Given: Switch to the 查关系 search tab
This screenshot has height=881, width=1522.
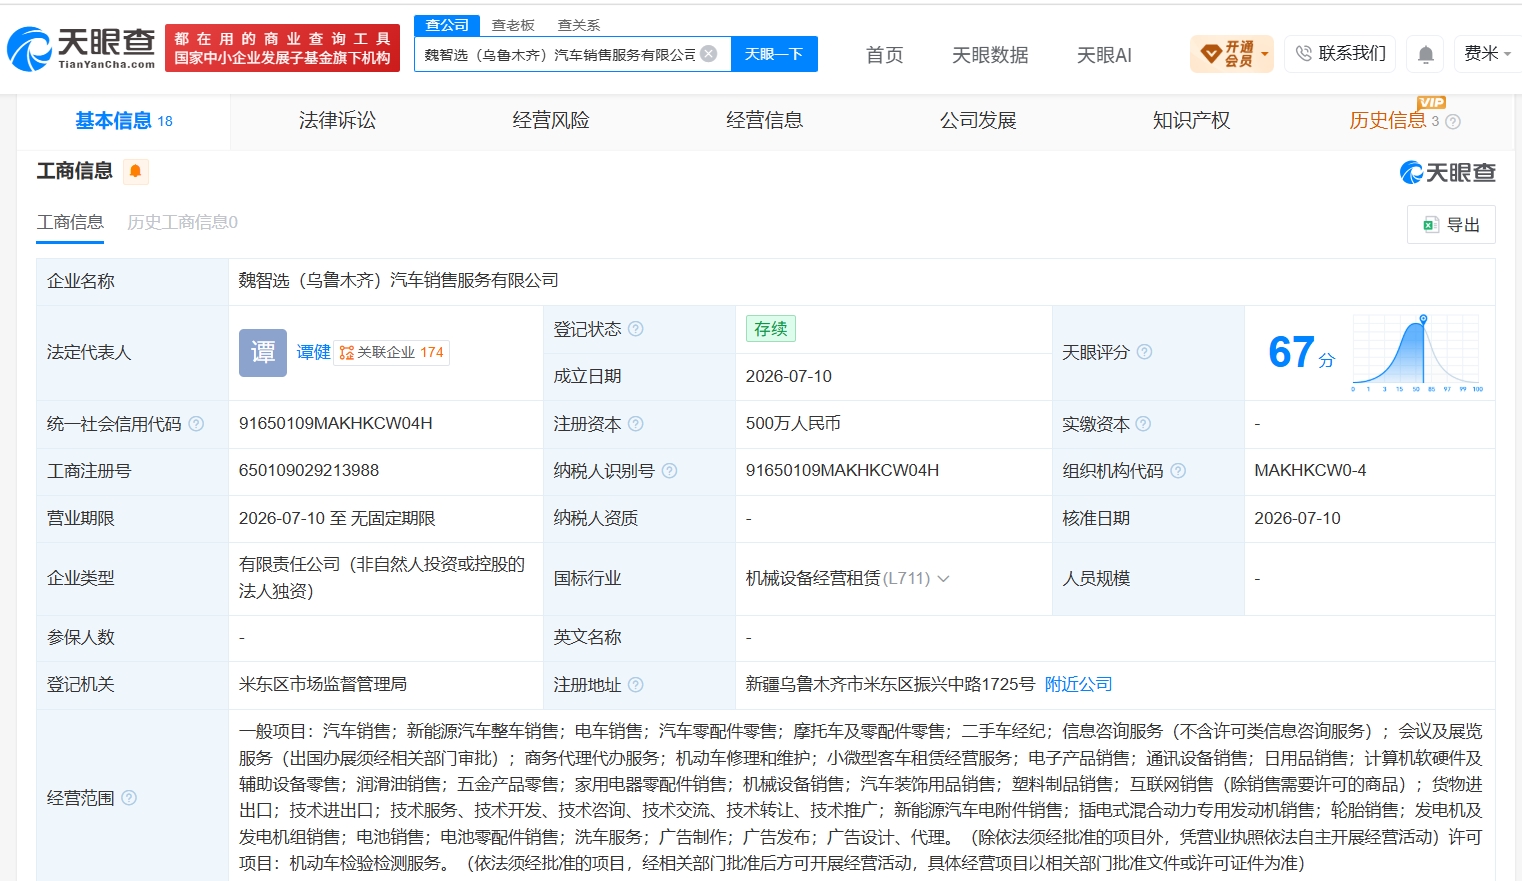Looking at the screenshot, I should 579,25.
